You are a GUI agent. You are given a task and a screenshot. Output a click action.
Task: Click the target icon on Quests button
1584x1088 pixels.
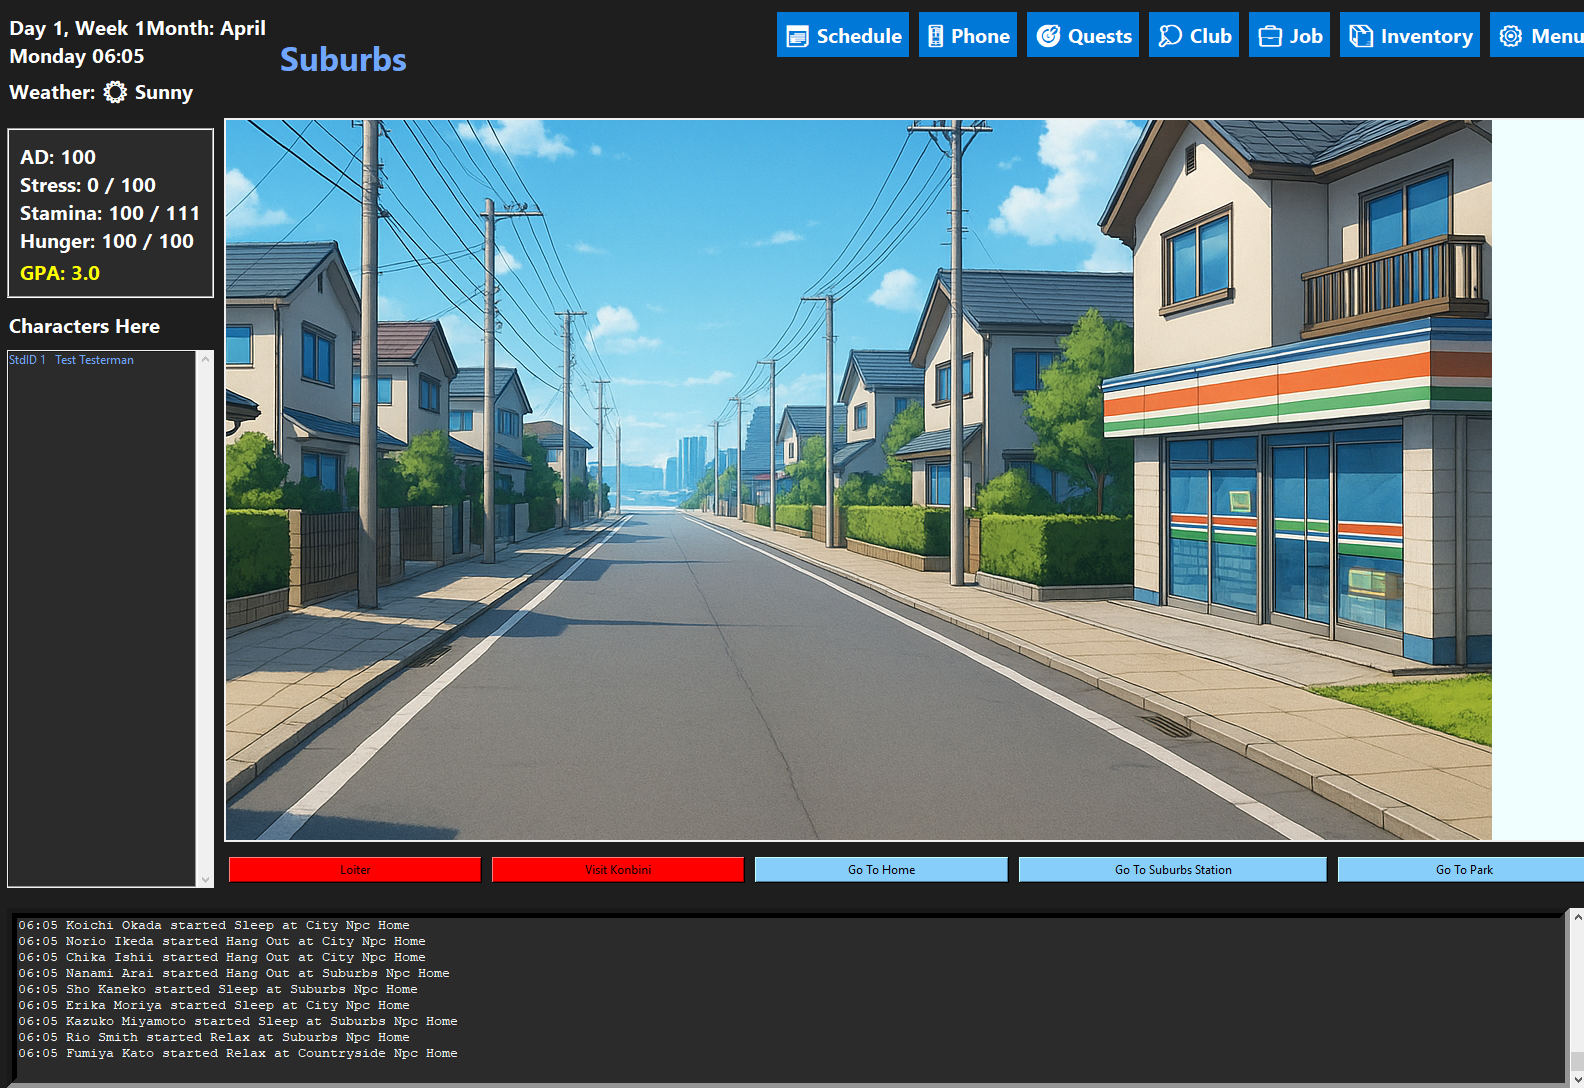[1048, 36]
